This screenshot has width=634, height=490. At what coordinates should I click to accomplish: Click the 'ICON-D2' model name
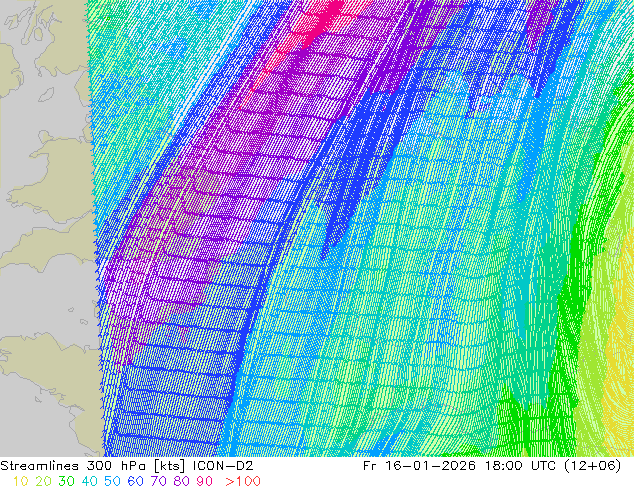223,466
